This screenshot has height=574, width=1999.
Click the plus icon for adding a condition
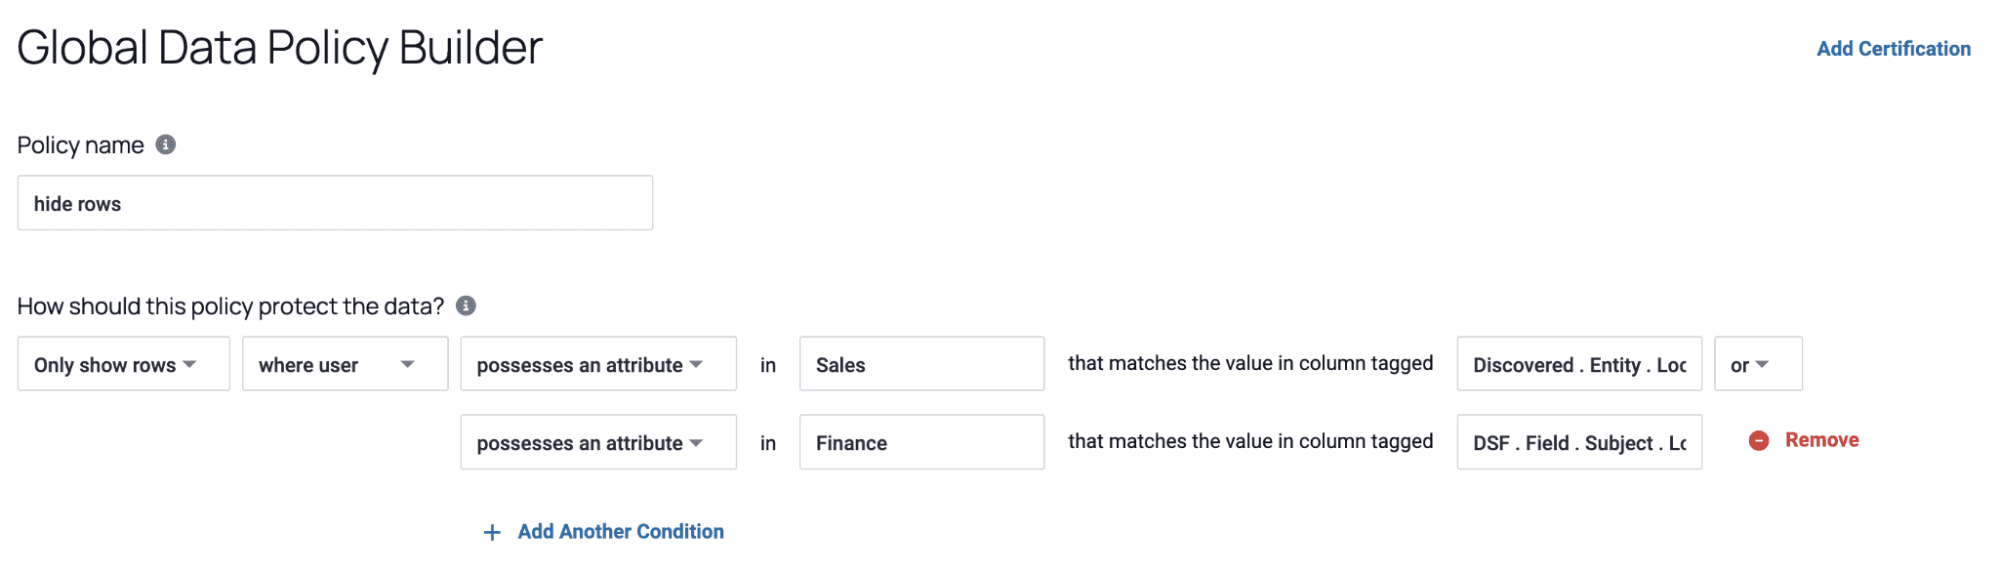pyautogui.click(x=492, y=533)
